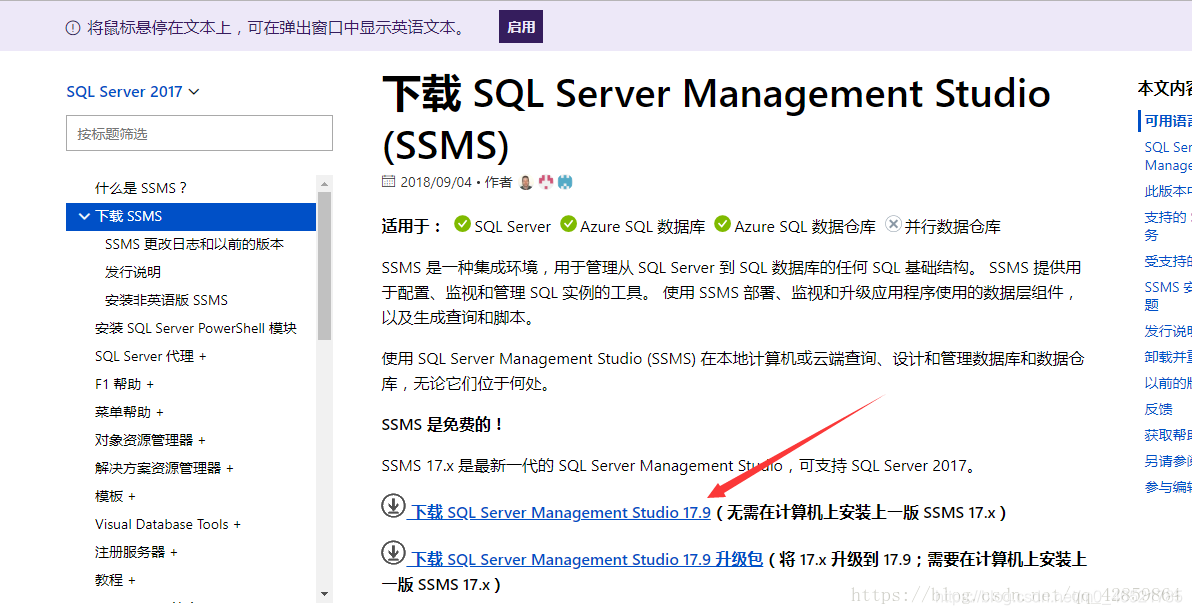Click the calendar icon beside 2018/09/04
Screen dimensions: 1192x615
click(x=388, y=182)
